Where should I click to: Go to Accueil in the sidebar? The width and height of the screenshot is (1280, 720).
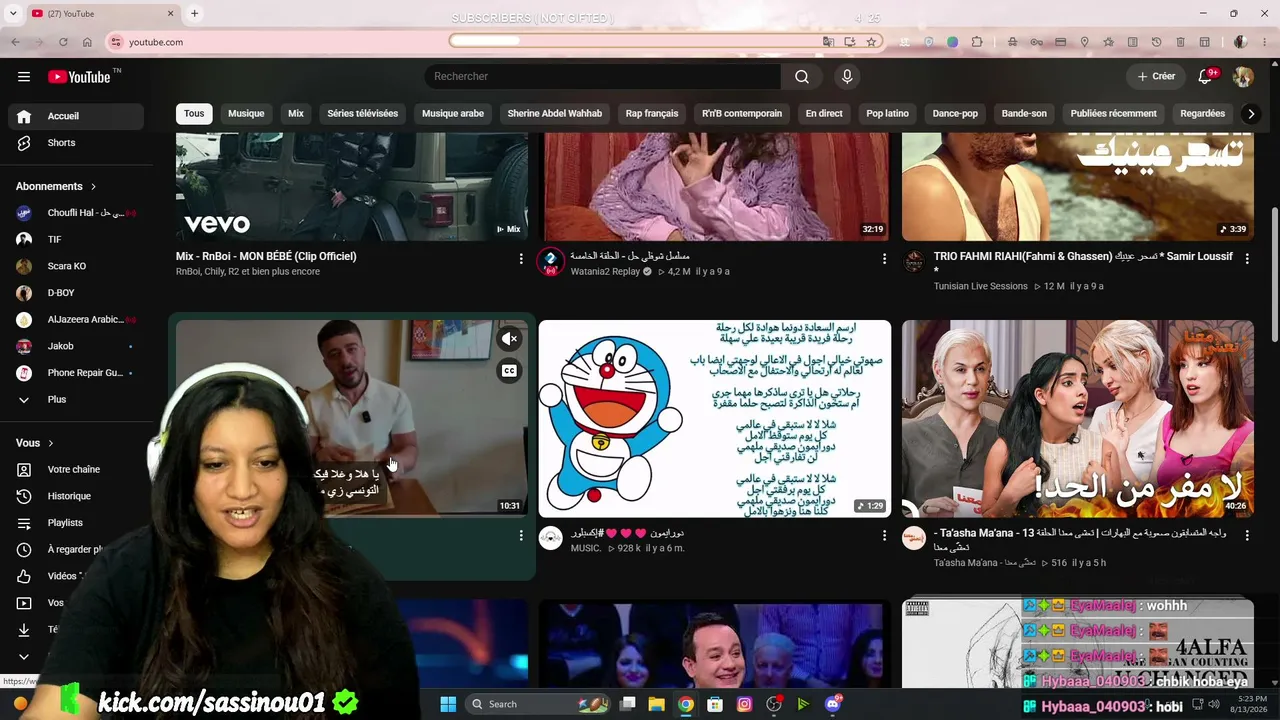click(76, 116)
